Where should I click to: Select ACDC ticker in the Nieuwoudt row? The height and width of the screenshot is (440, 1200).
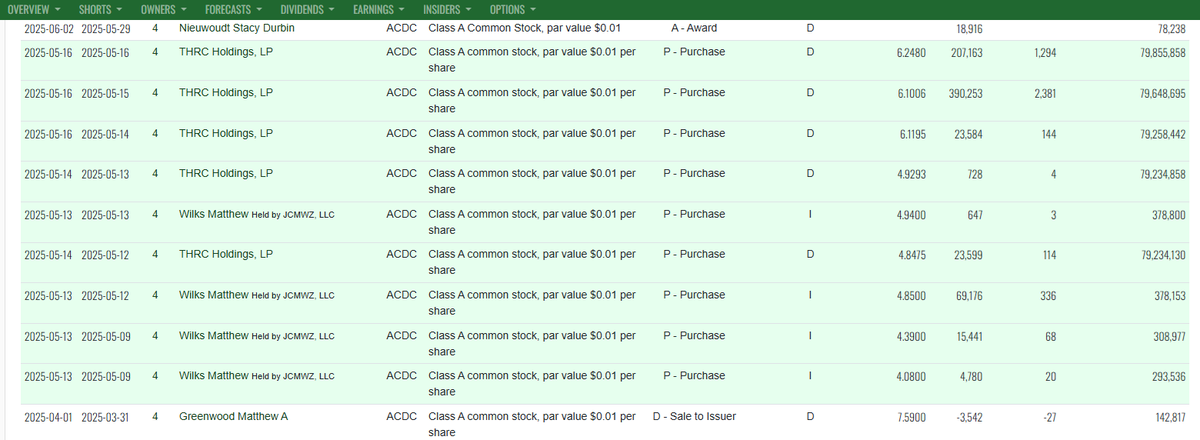coord(401,28)
